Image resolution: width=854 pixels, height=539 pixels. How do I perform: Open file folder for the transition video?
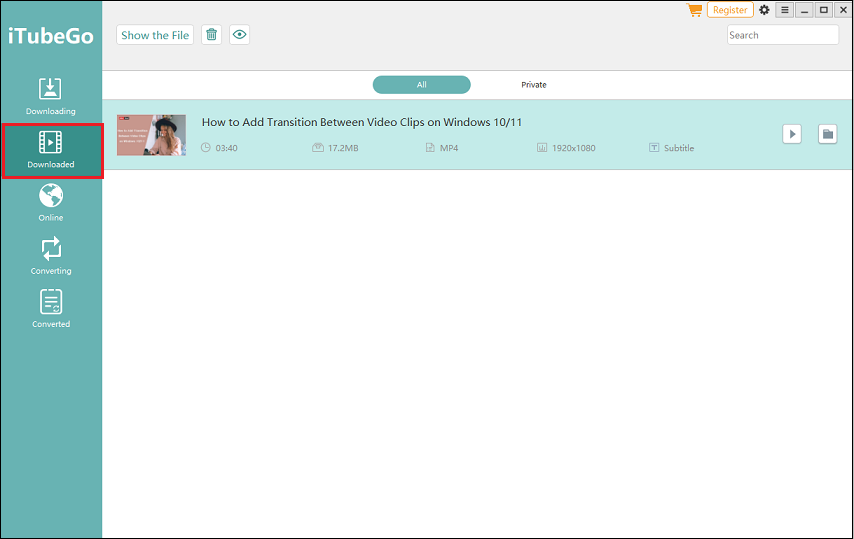(x=827, y=134)
